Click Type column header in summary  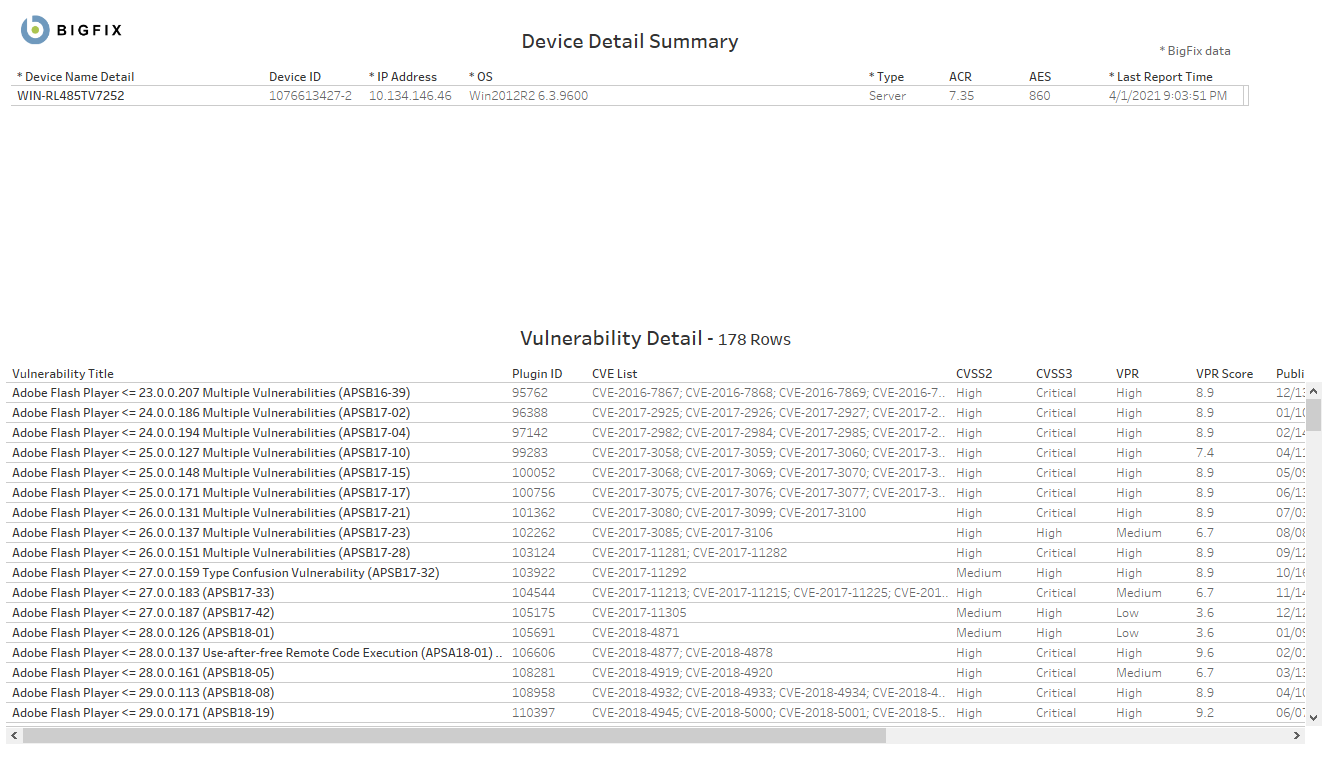(886, 77)
